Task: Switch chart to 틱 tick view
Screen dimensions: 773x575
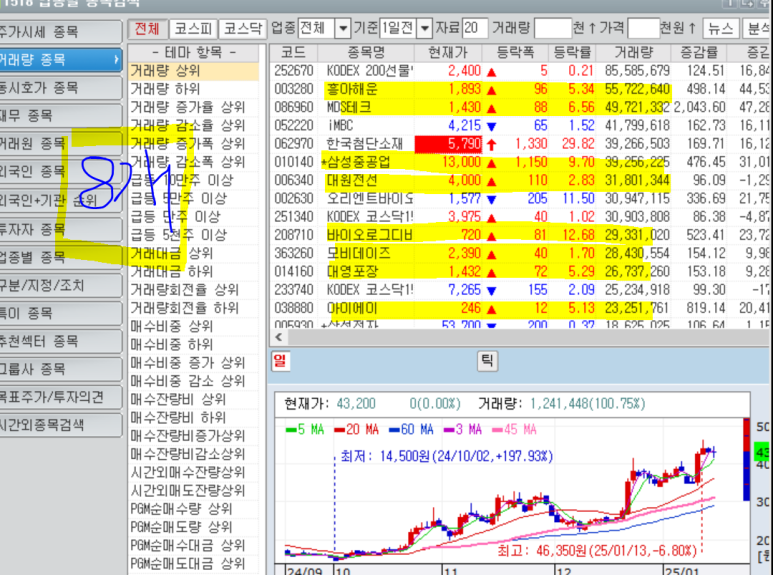Action: tap(487, 361)
